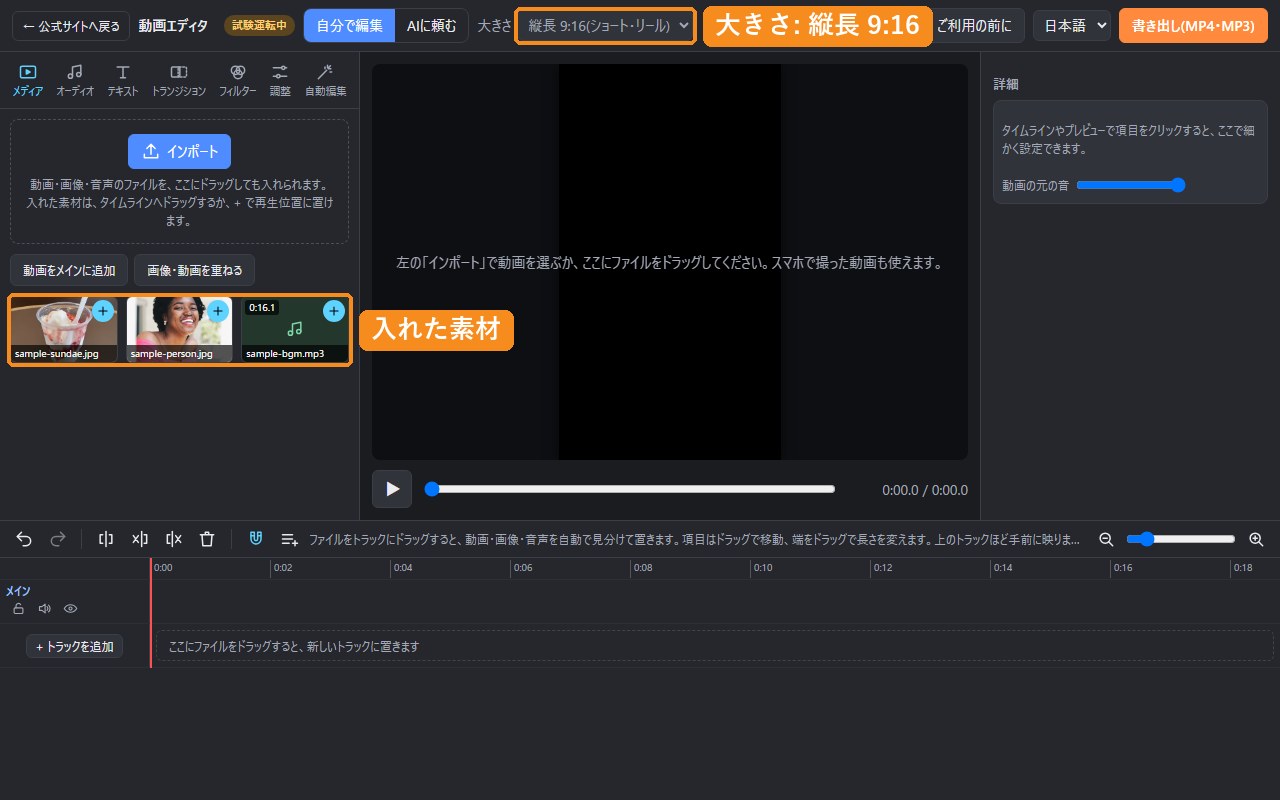
Task: Click 公式サイトへ戻る to go back
Action: point(71,25)
